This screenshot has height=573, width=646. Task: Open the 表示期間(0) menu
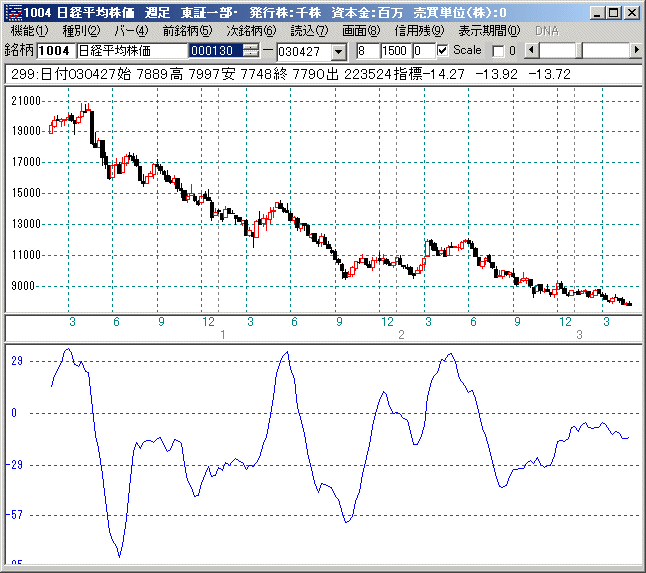[489, 31]
